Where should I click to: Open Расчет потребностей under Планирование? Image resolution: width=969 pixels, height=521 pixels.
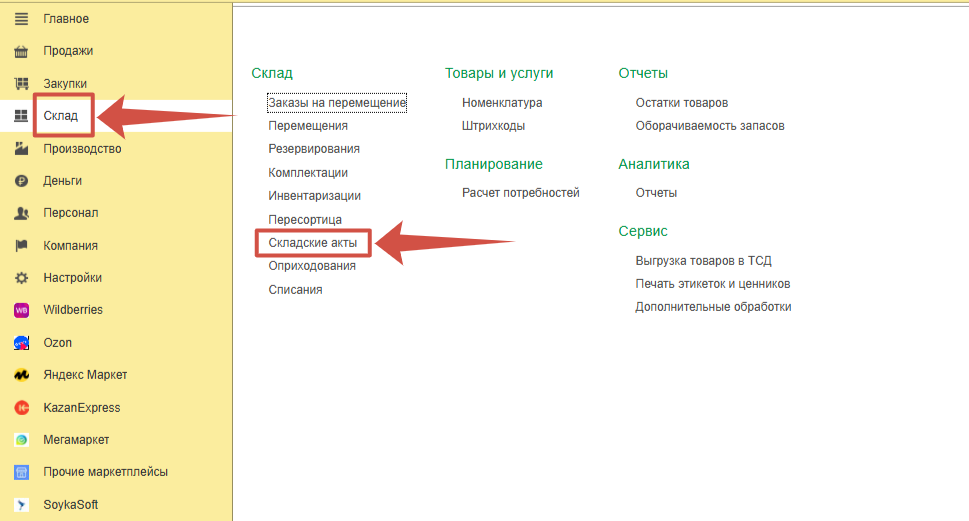pyautogui.click(x=520, y=193)
